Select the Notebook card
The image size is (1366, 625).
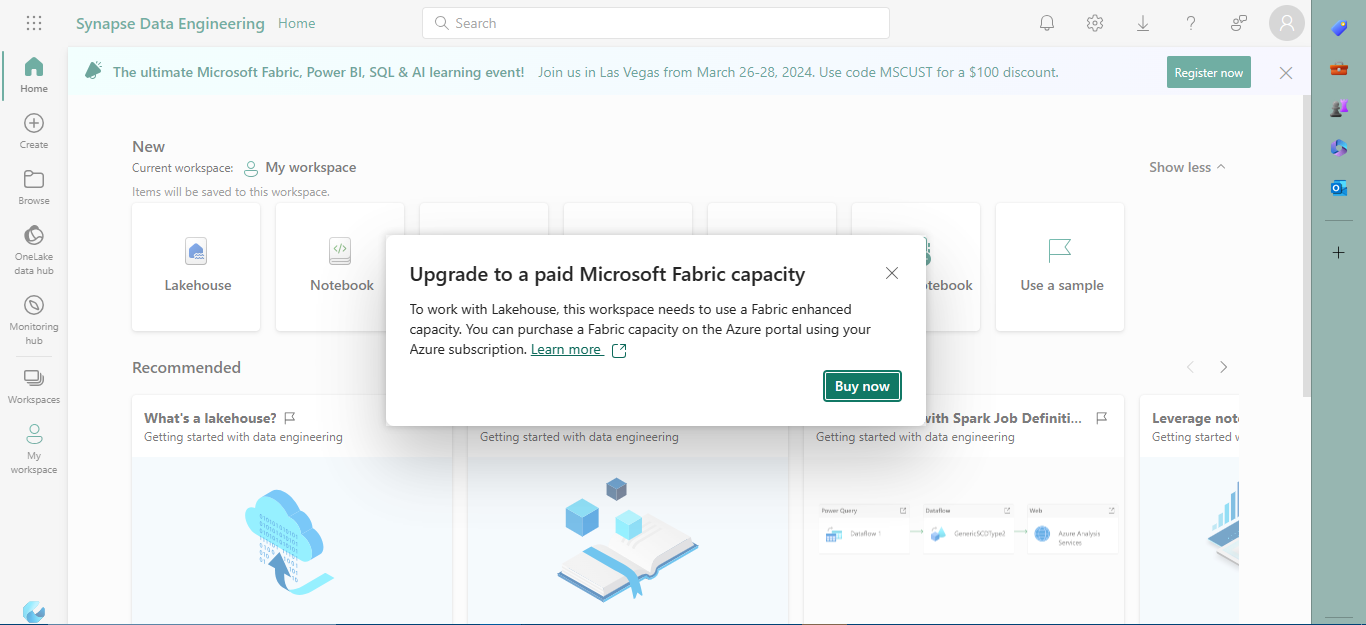340,267
